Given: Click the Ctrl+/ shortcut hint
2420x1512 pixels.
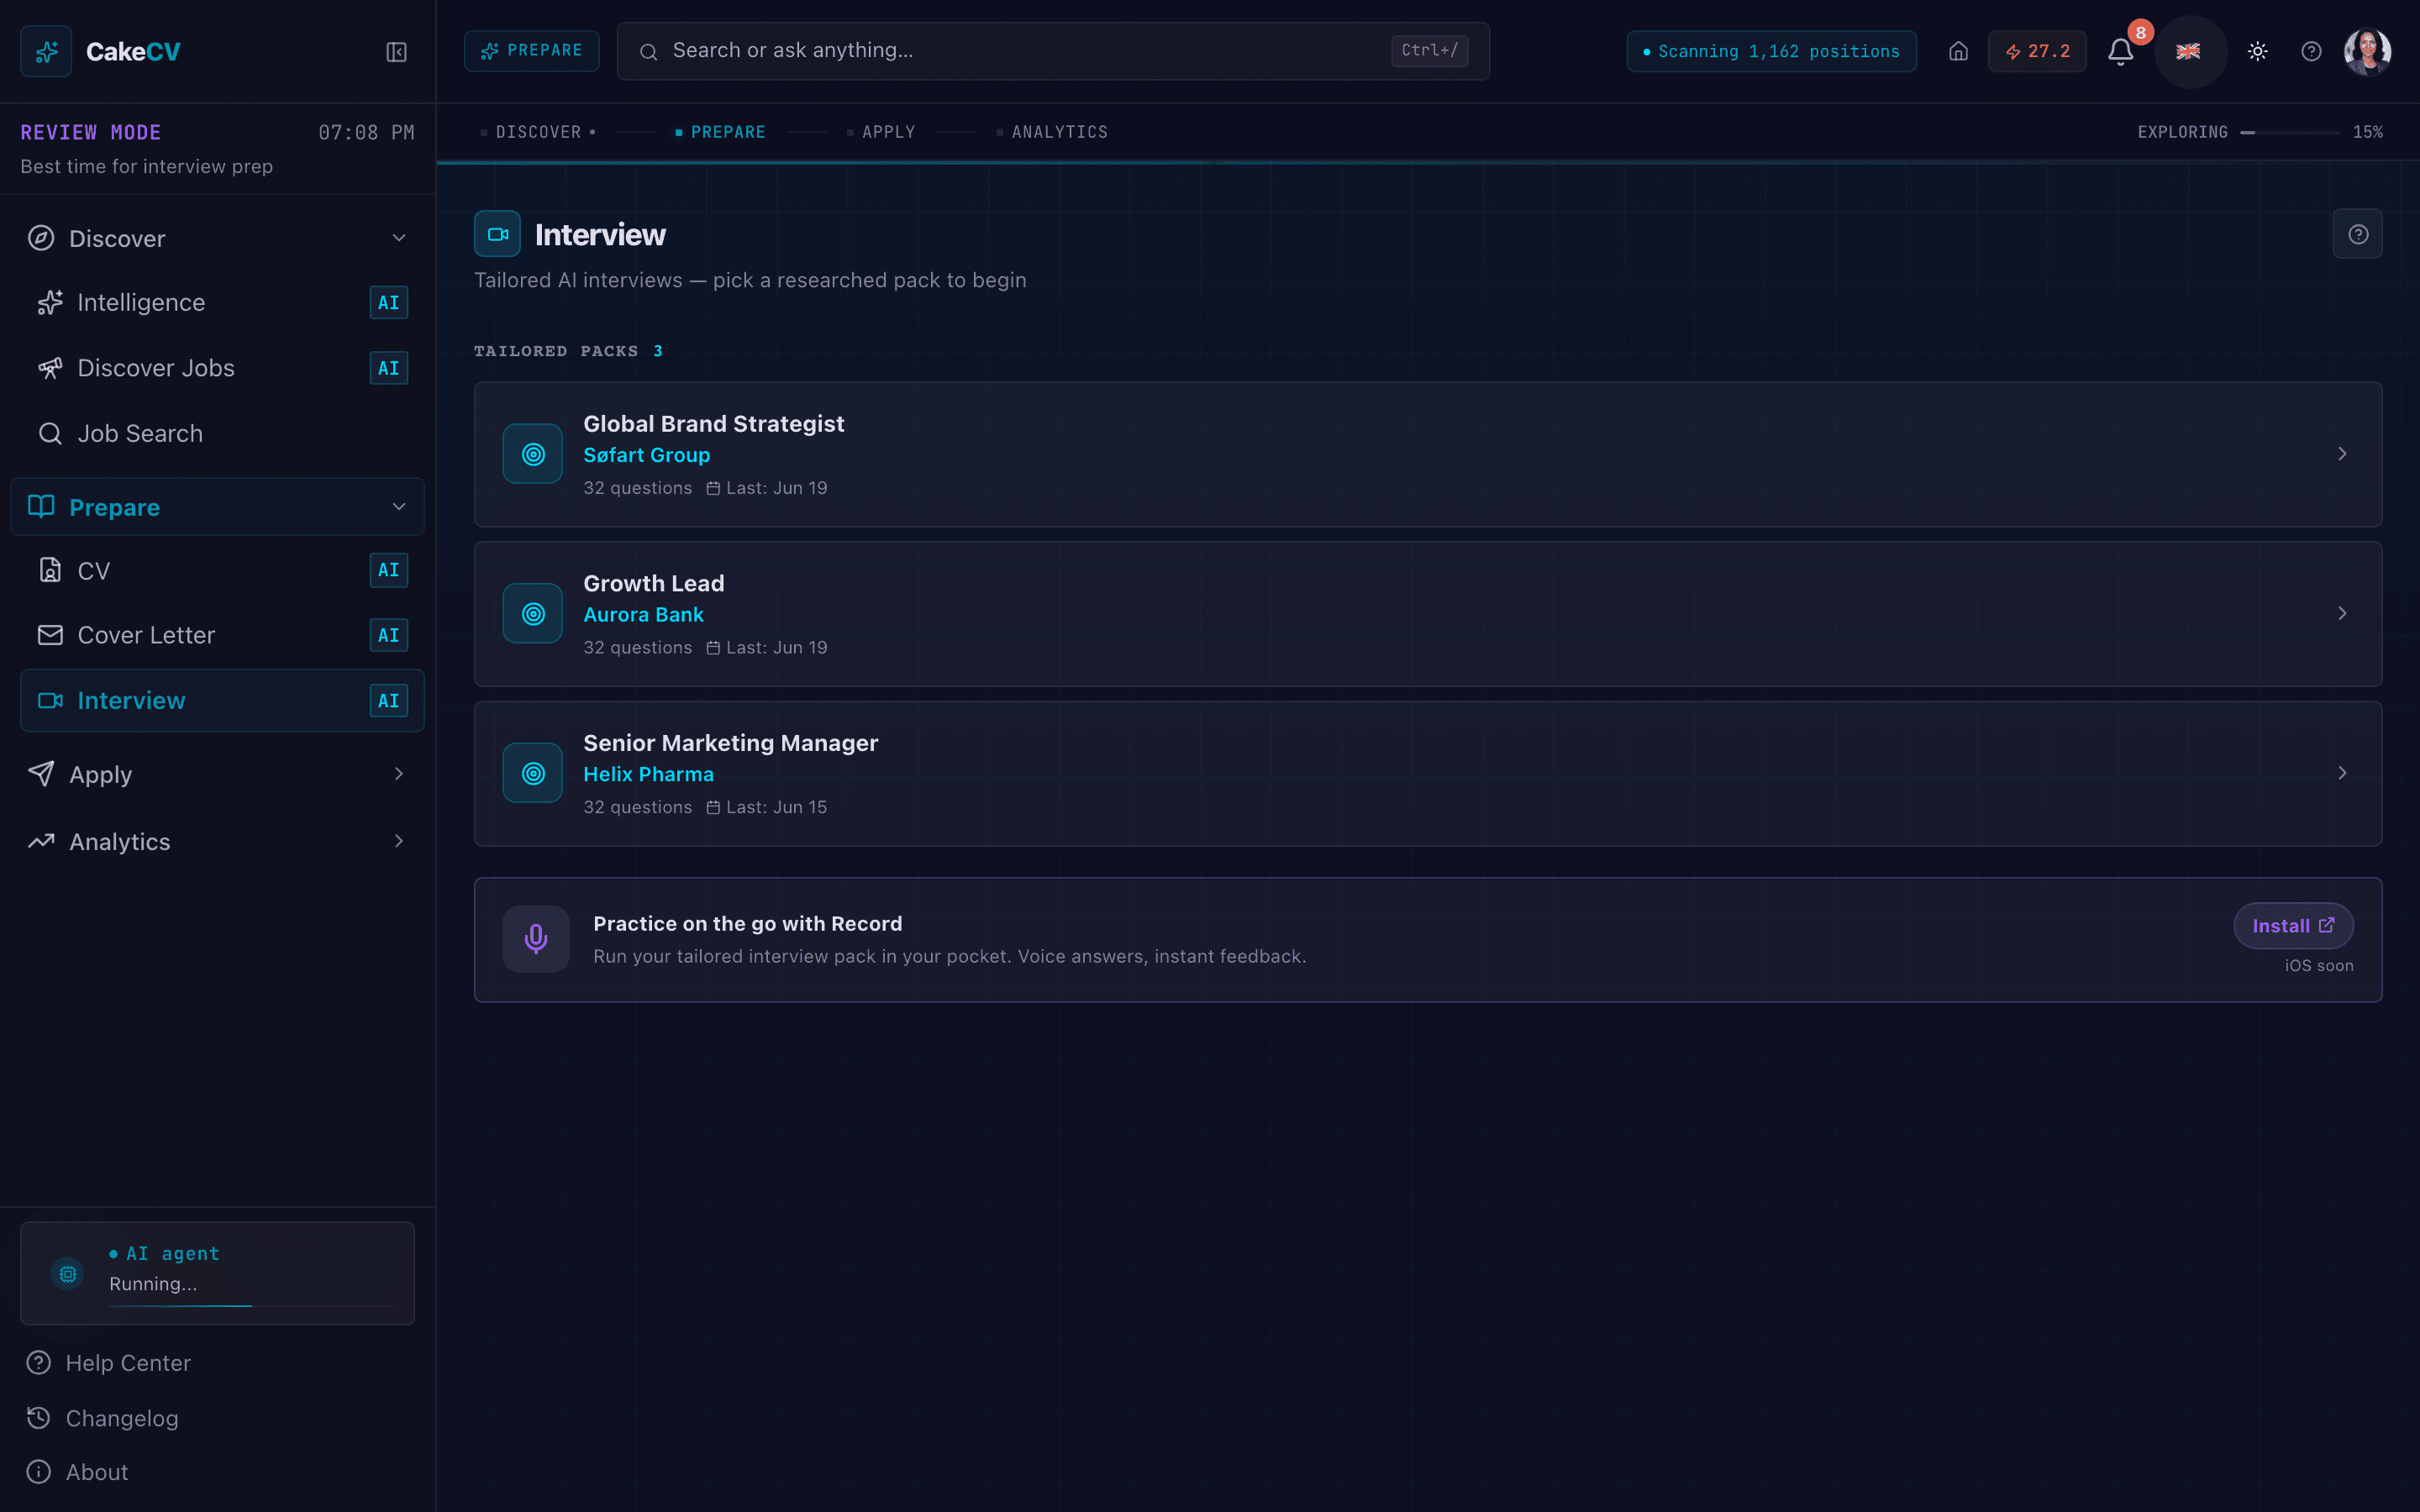Looking at the screenshot, I should click(x=1429, y=51).
